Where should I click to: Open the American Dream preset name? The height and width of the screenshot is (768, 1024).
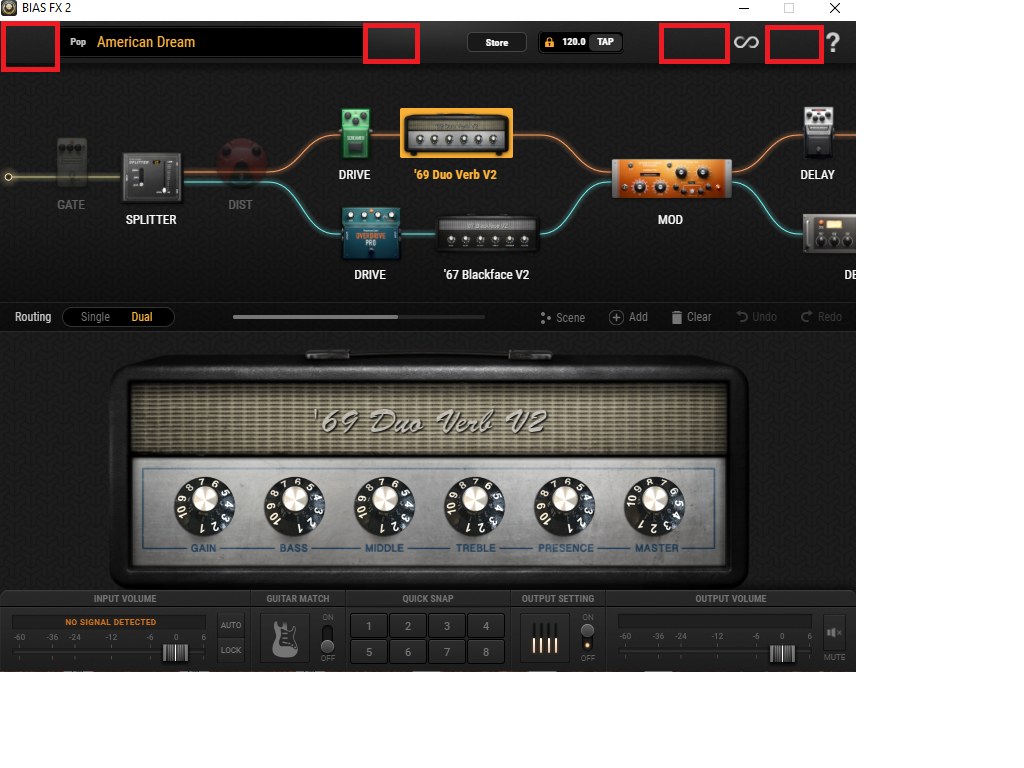pyautogui.click(x=146, y=42)
